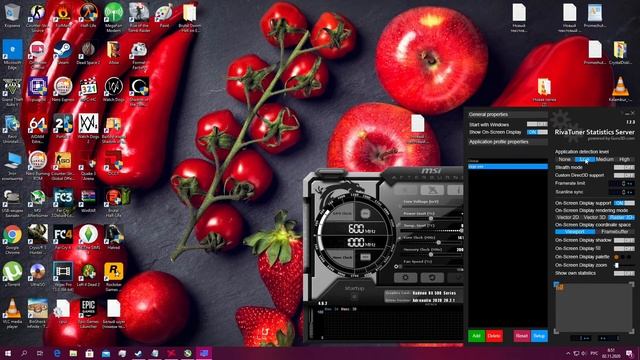Toggle Show On-Screen Display switch

tap(537, 132)
